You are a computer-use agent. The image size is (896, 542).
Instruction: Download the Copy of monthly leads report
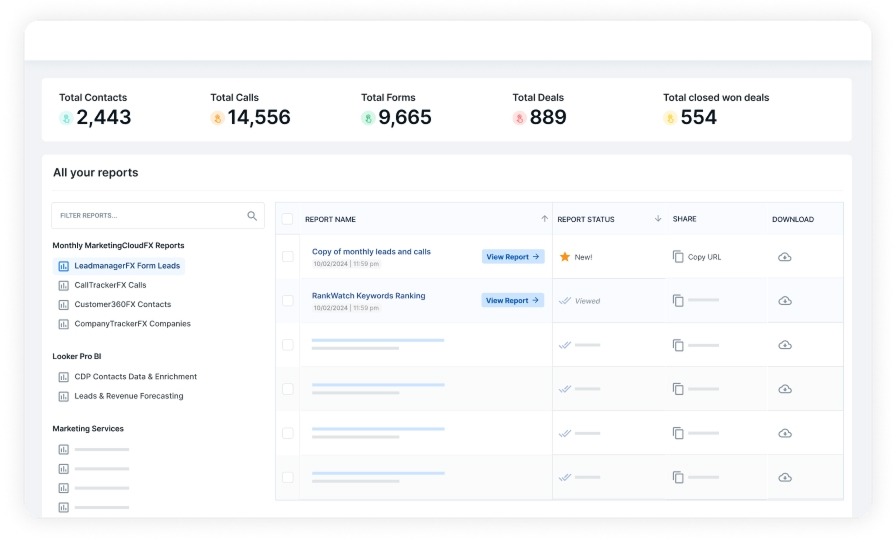(x=785, y=257)
